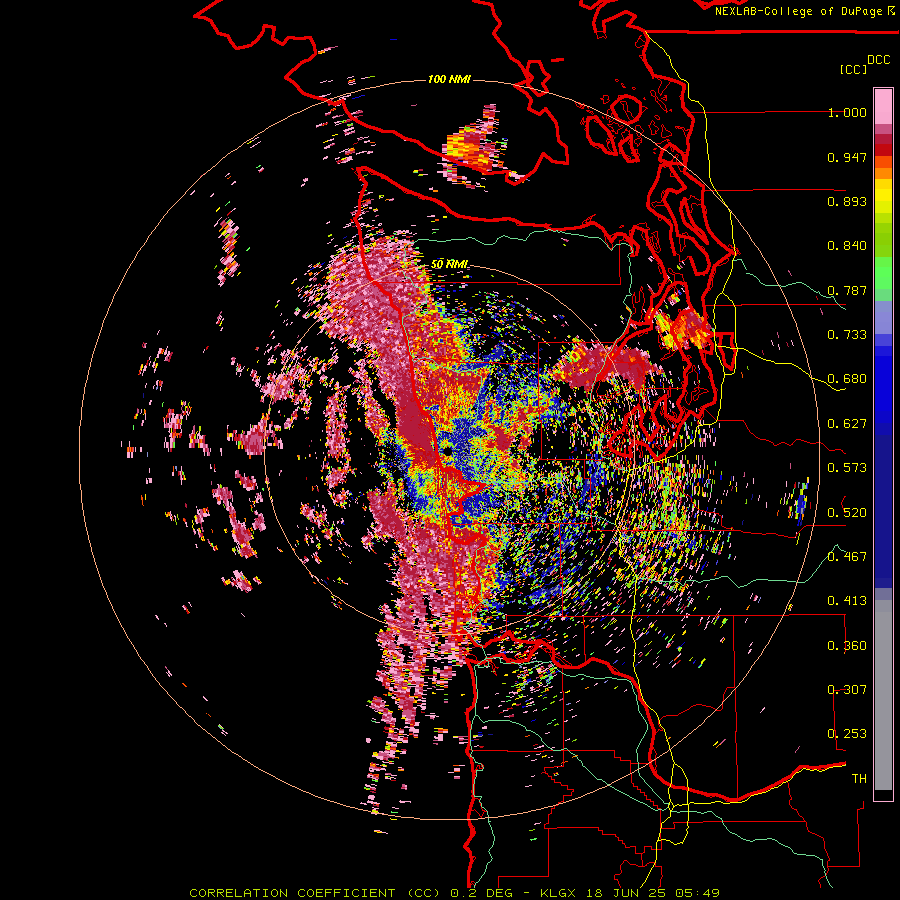Click the 0.787 scale value
Viewport: 900px width, 900px height.
847,290
